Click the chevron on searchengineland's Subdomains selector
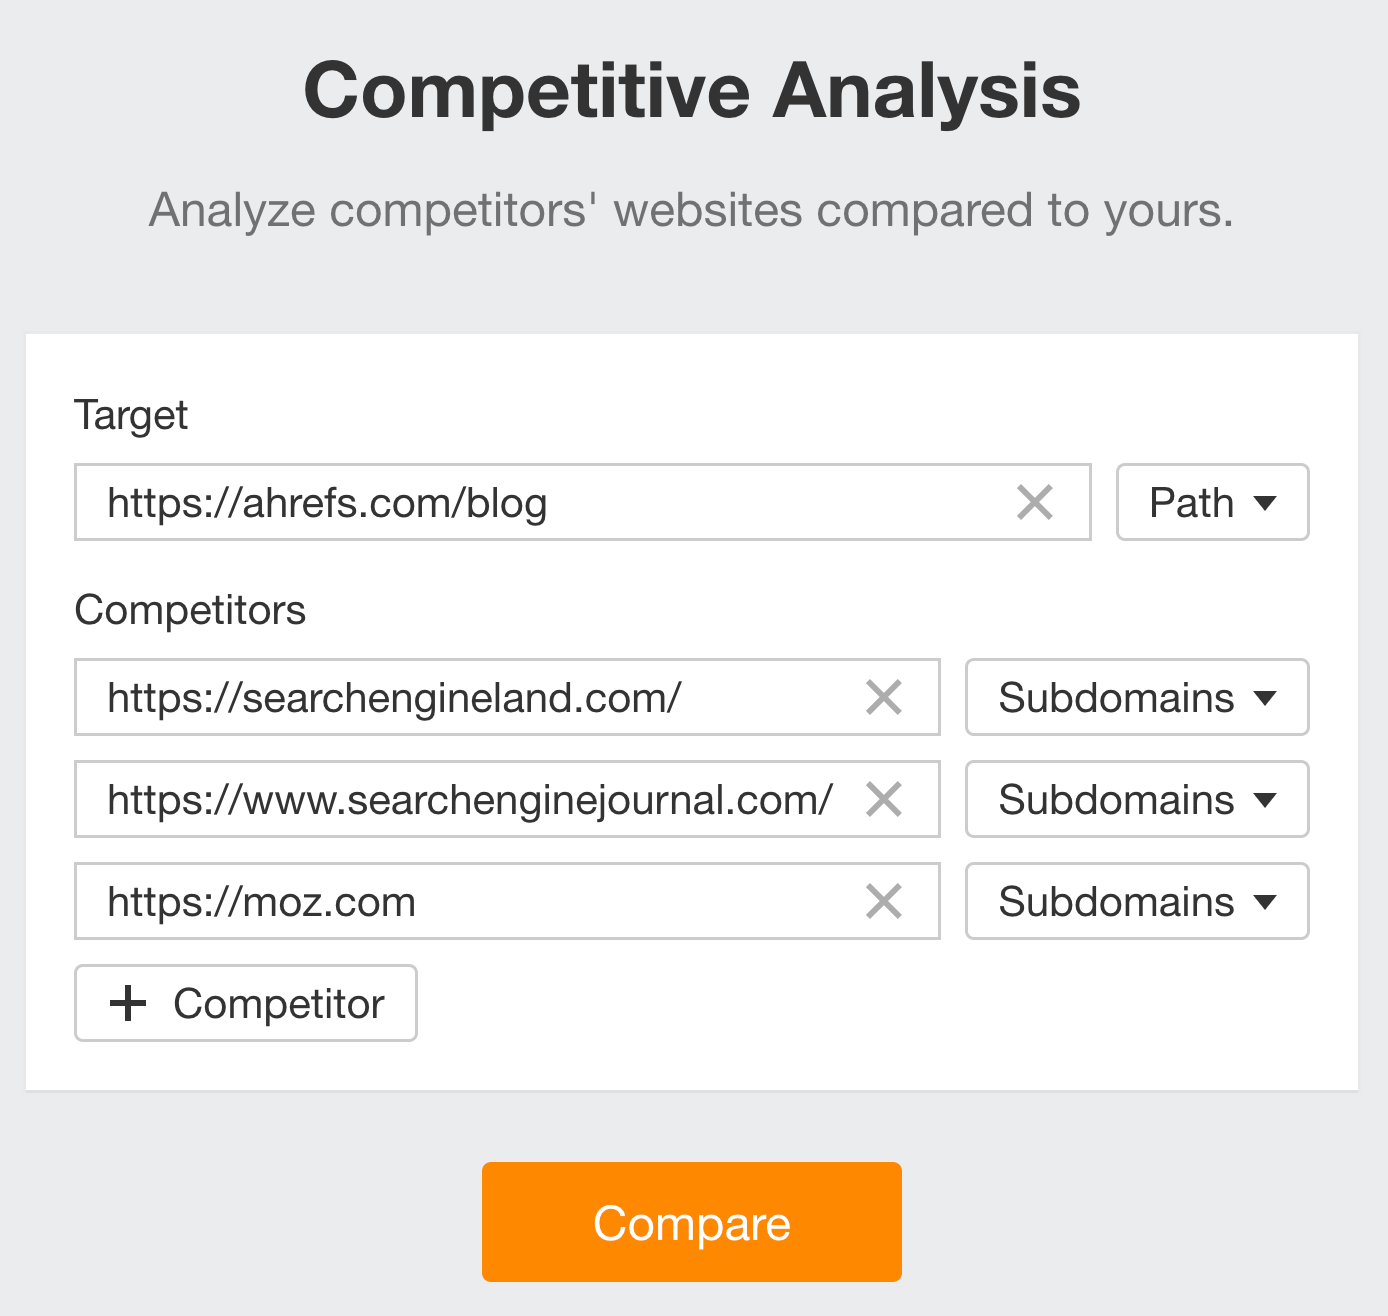The width and height of the screenshot is (1388, 1316). (1266, 697)
